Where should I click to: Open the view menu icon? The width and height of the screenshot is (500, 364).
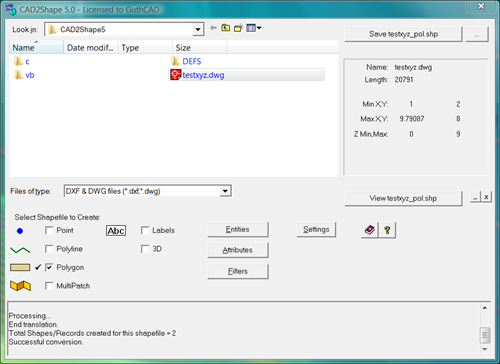[254, 28]
